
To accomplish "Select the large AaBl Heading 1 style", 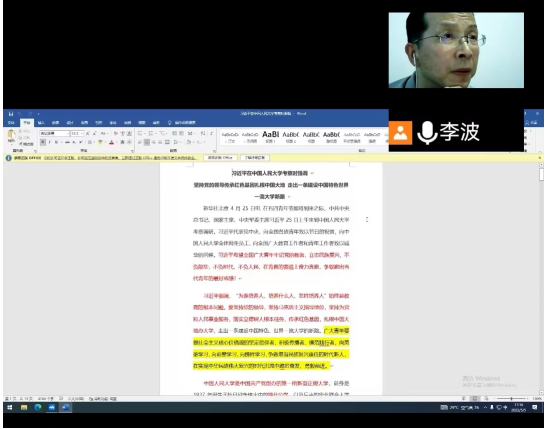I will tap(271, 136).
